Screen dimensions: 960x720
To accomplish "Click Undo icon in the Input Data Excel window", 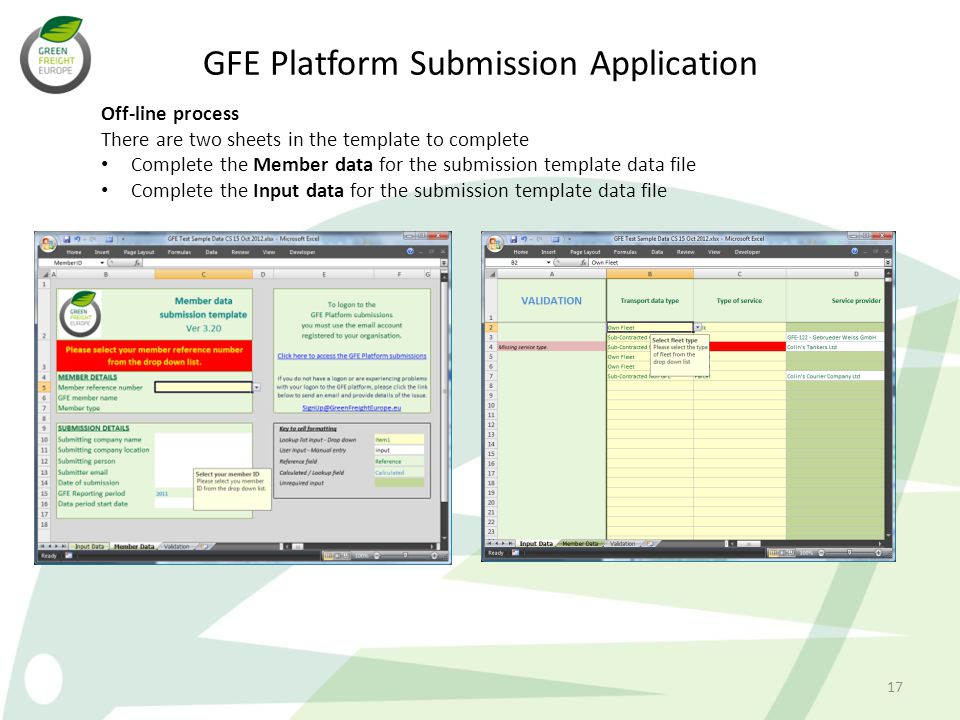I will click(525, 239).
